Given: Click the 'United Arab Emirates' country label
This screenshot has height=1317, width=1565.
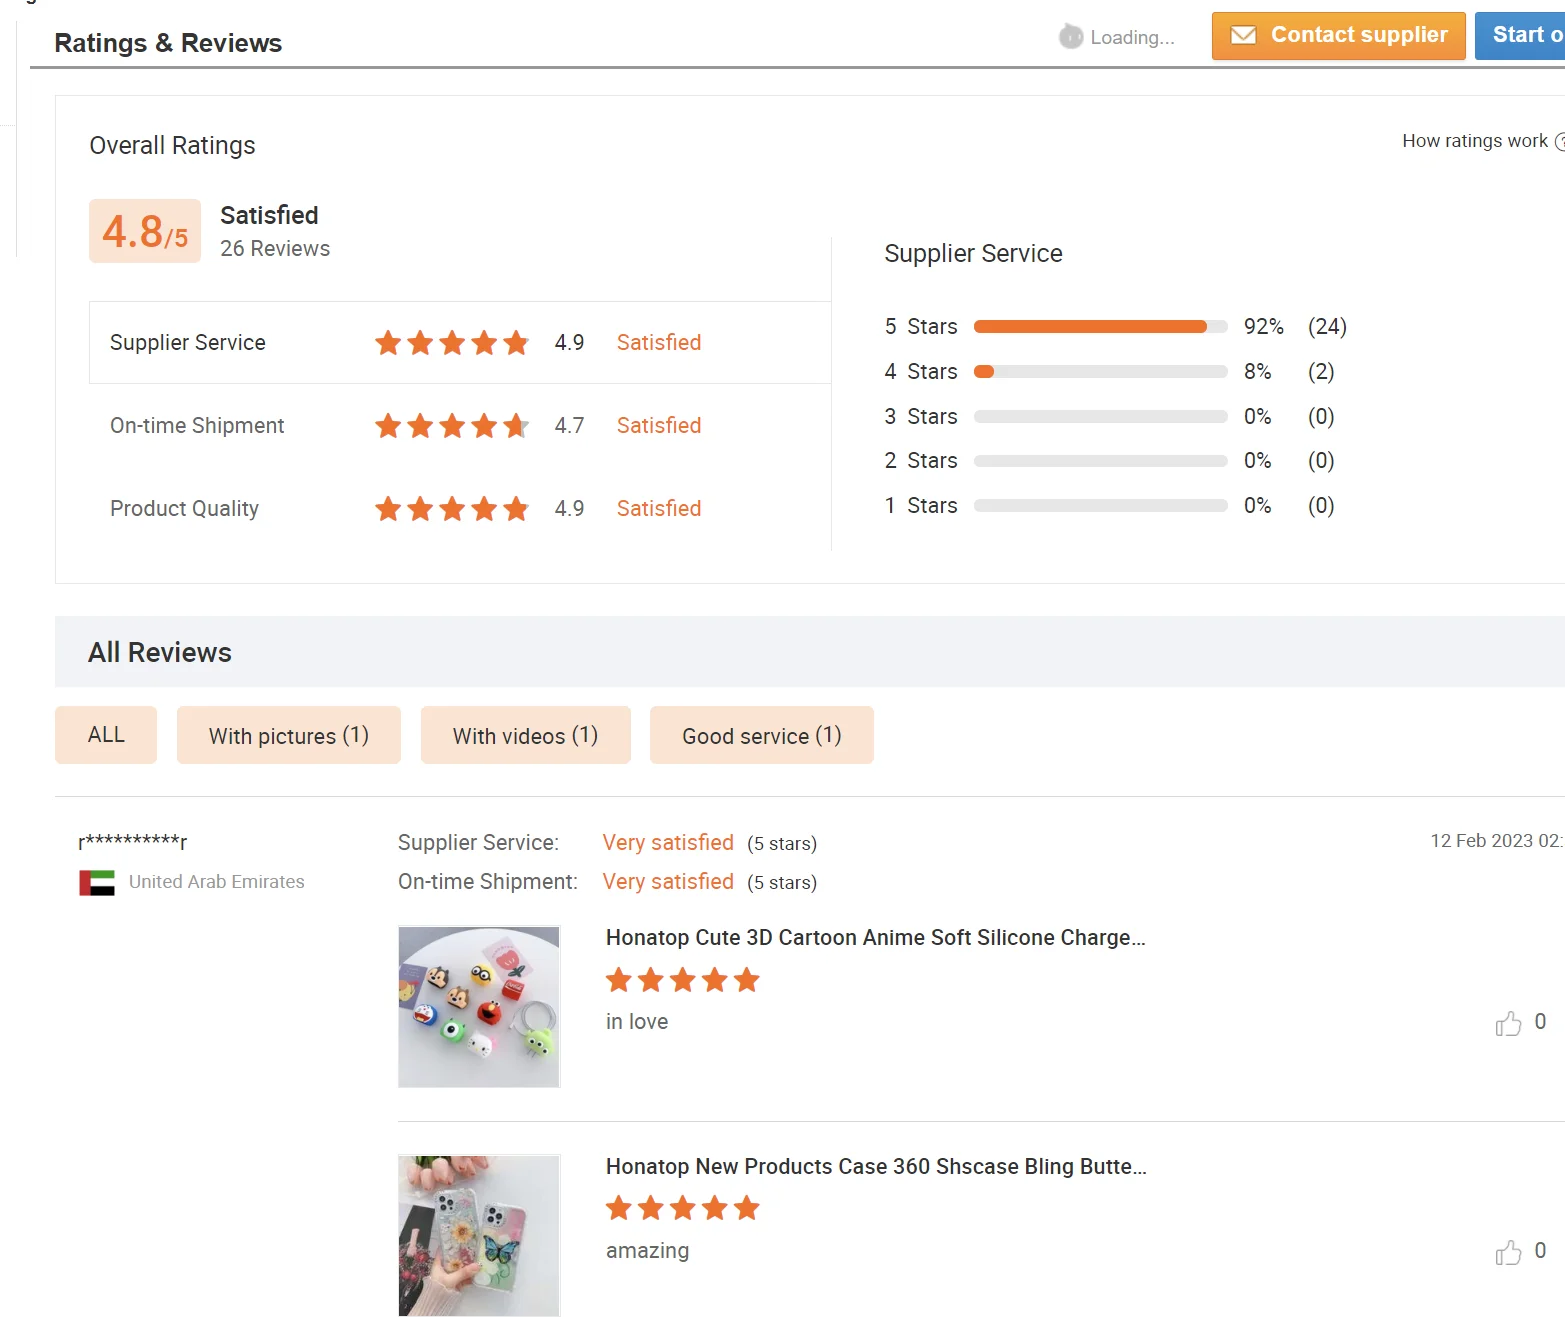Looking at the screenshot, I should (x=217, y=882).
